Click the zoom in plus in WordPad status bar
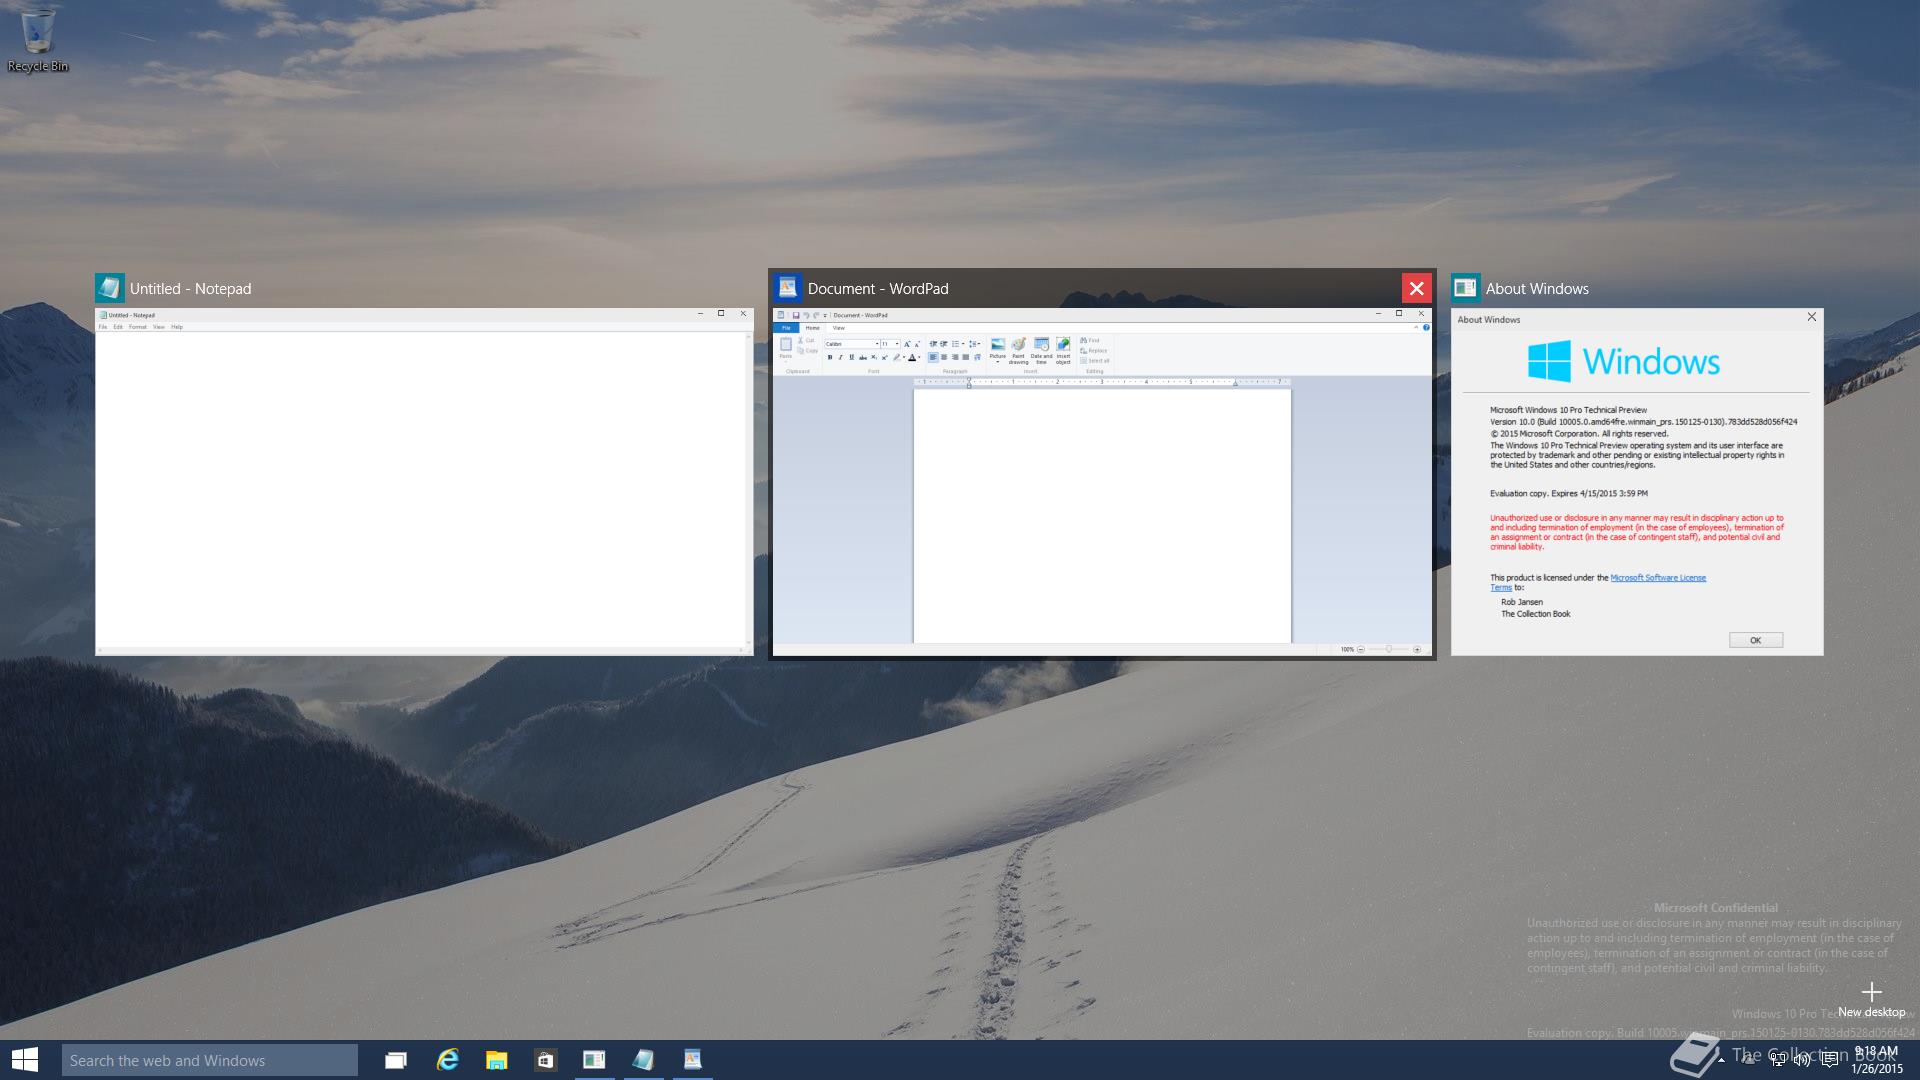This screenshot has width=1920, height=1080. (1417, 649)
